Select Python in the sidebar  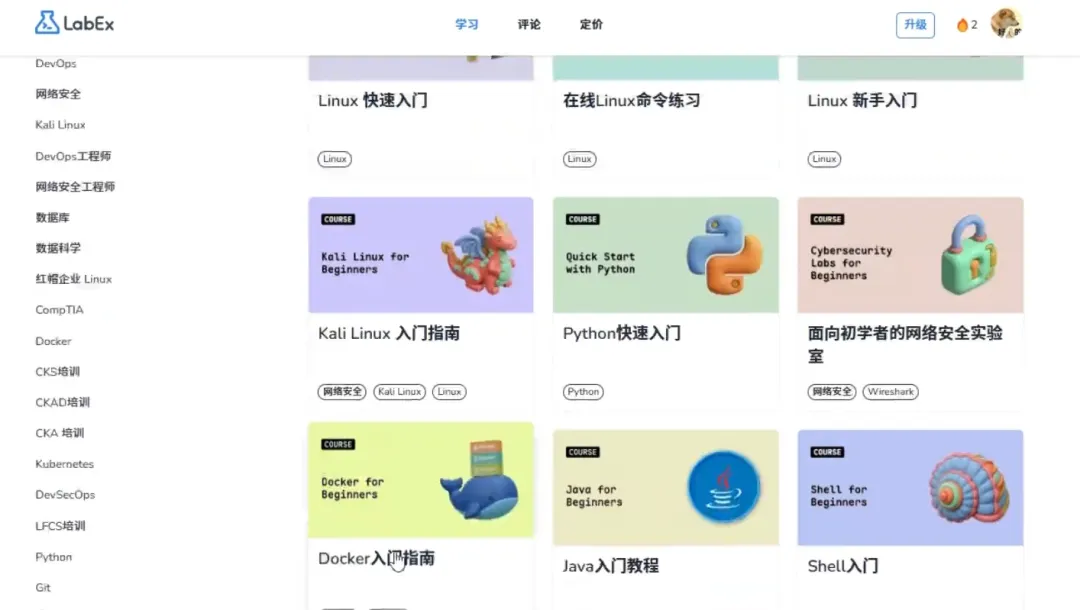coord(54,557)
